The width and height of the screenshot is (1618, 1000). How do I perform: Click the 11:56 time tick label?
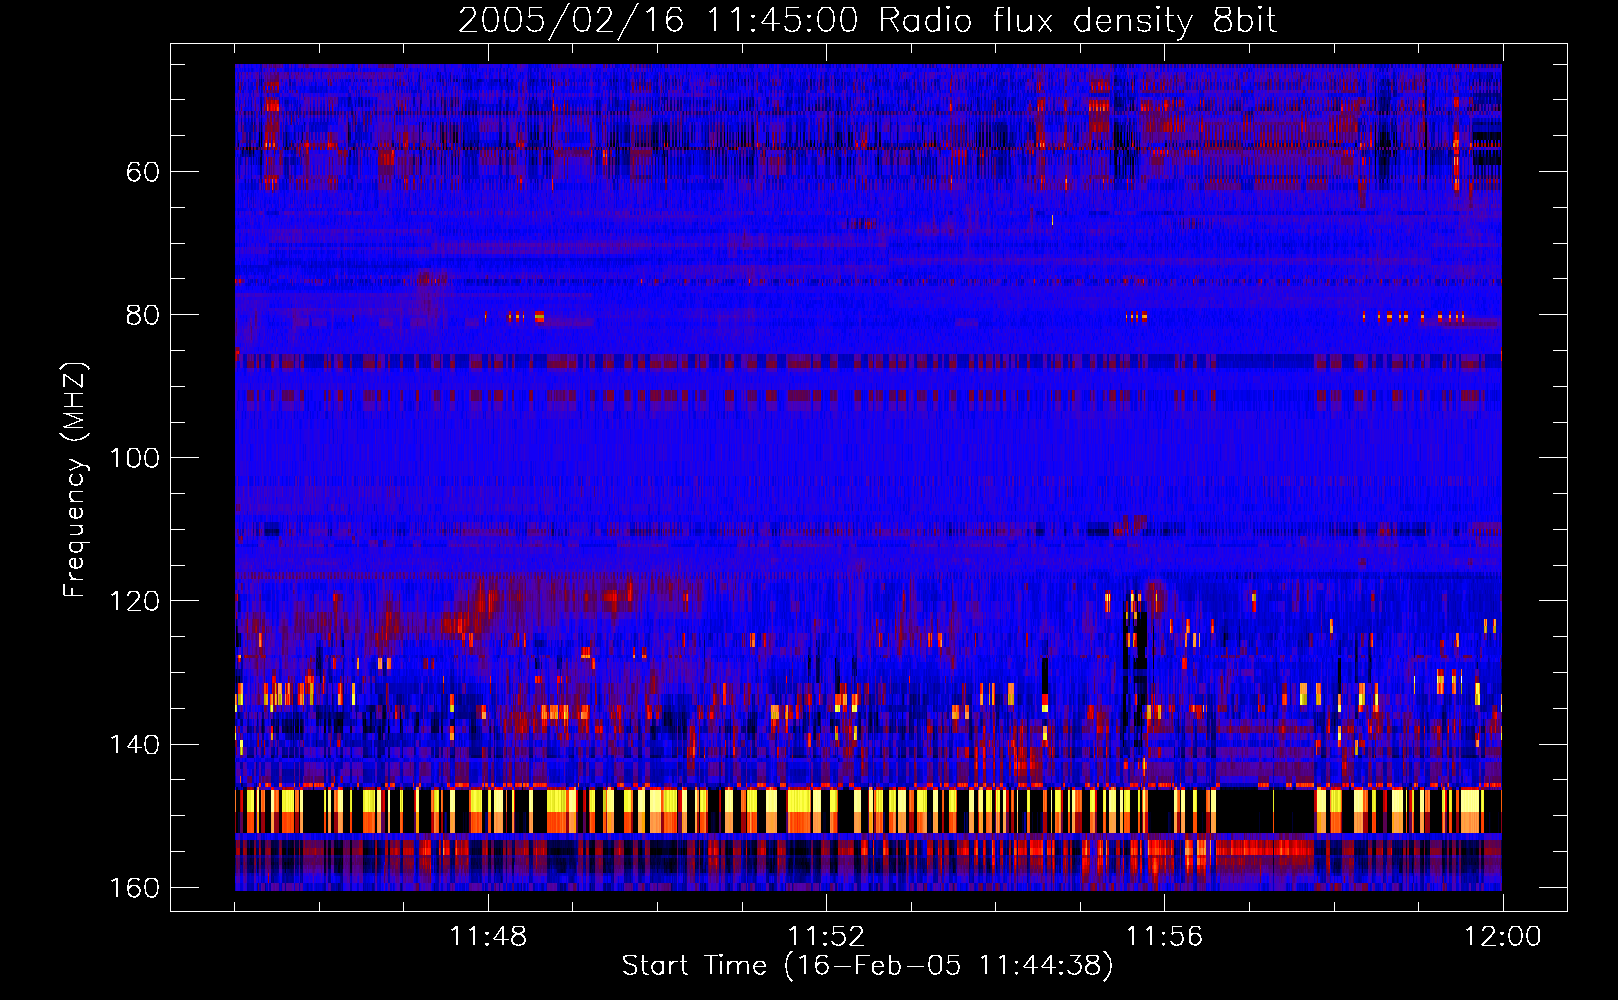click(1164, 937)
